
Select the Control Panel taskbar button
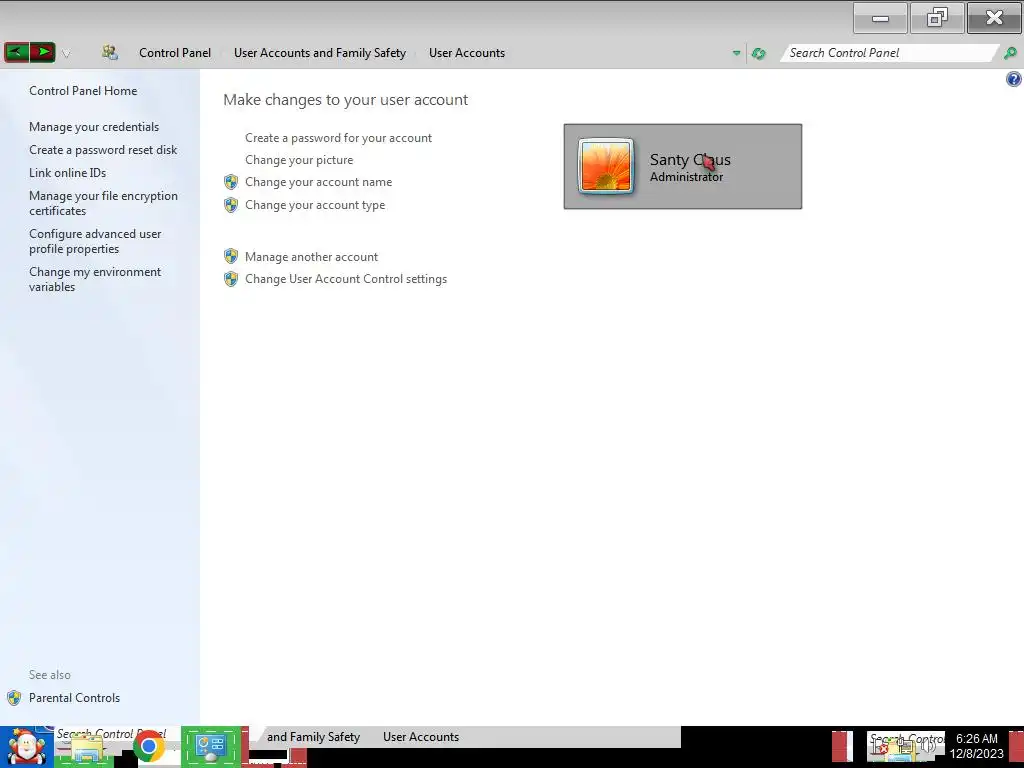210,746
